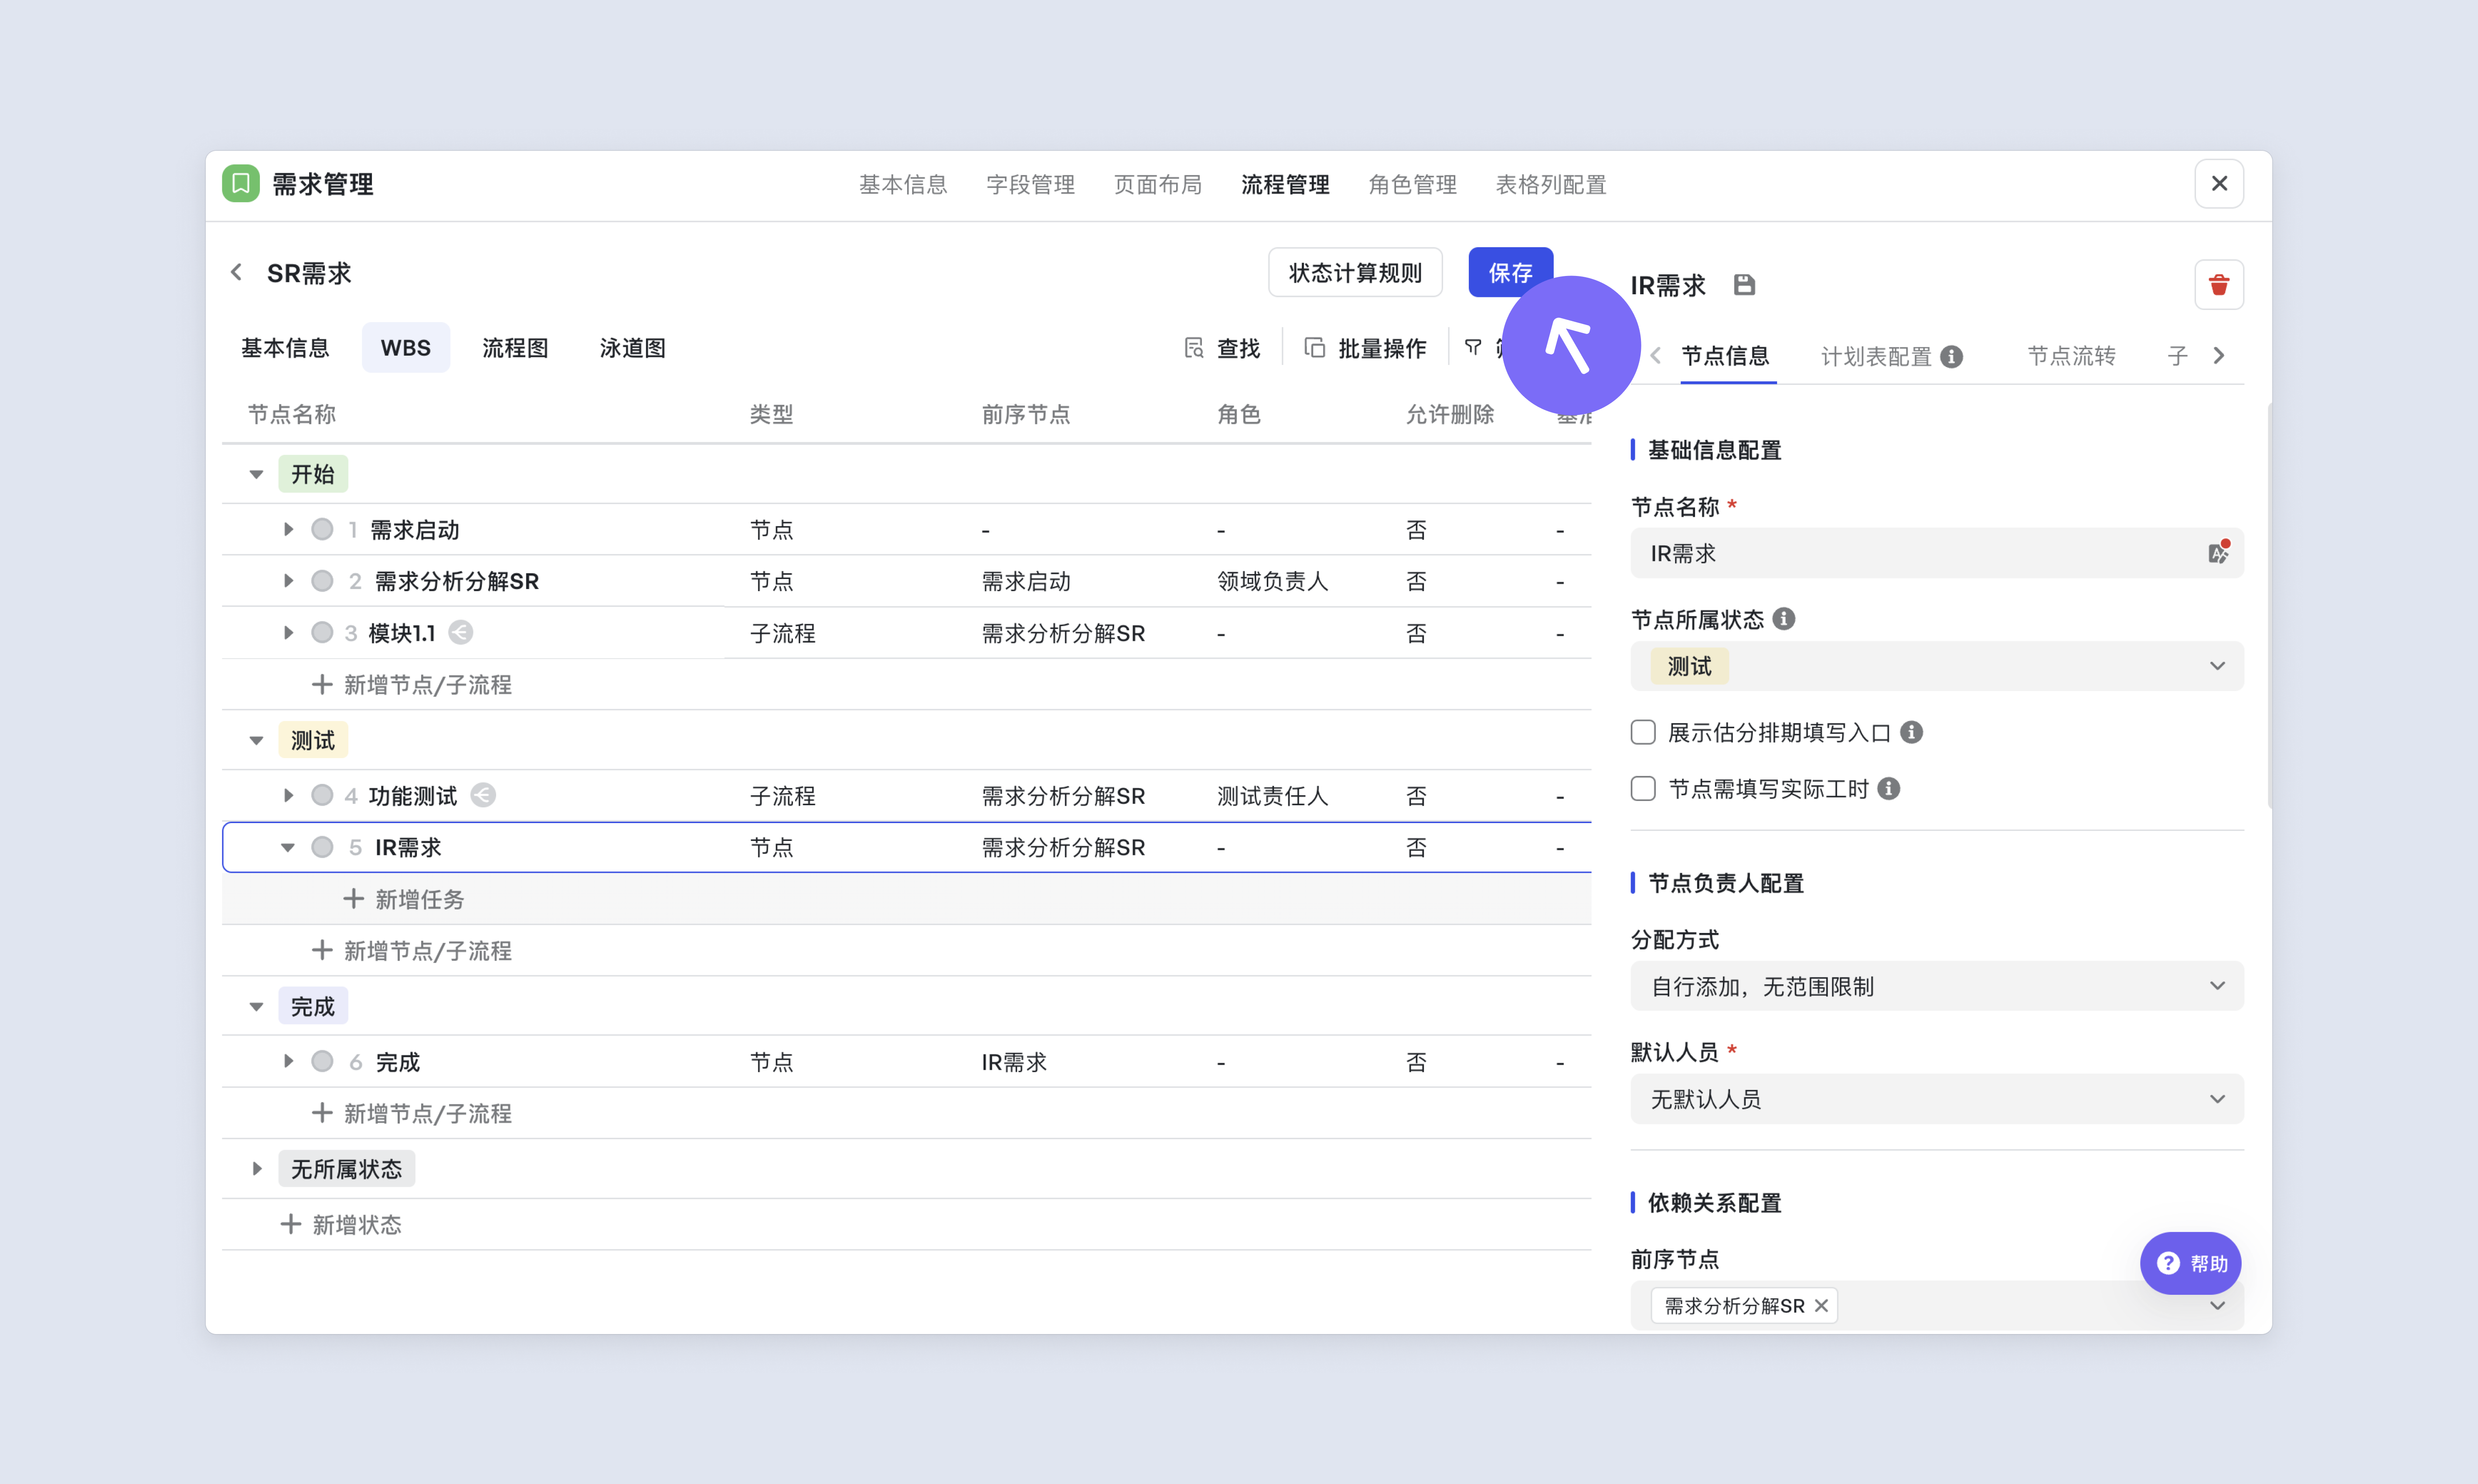The image size is (2478, 1484).
Task: Switch to the WBS view tab
Action: tap(406, 348)
